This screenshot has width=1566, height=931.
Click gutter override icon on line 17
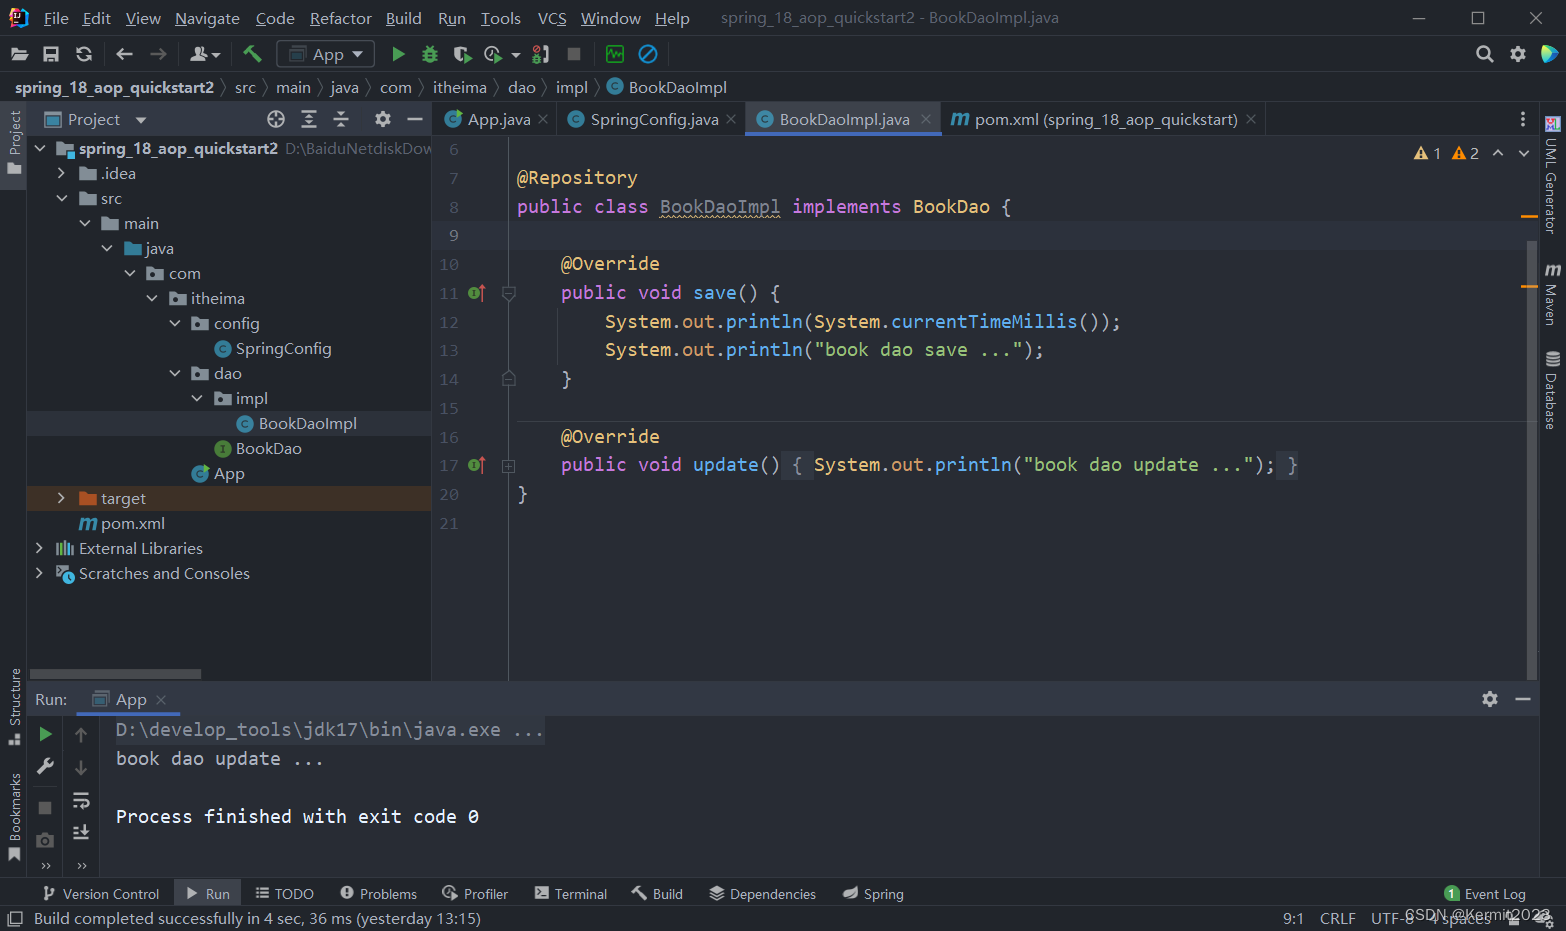477,465
